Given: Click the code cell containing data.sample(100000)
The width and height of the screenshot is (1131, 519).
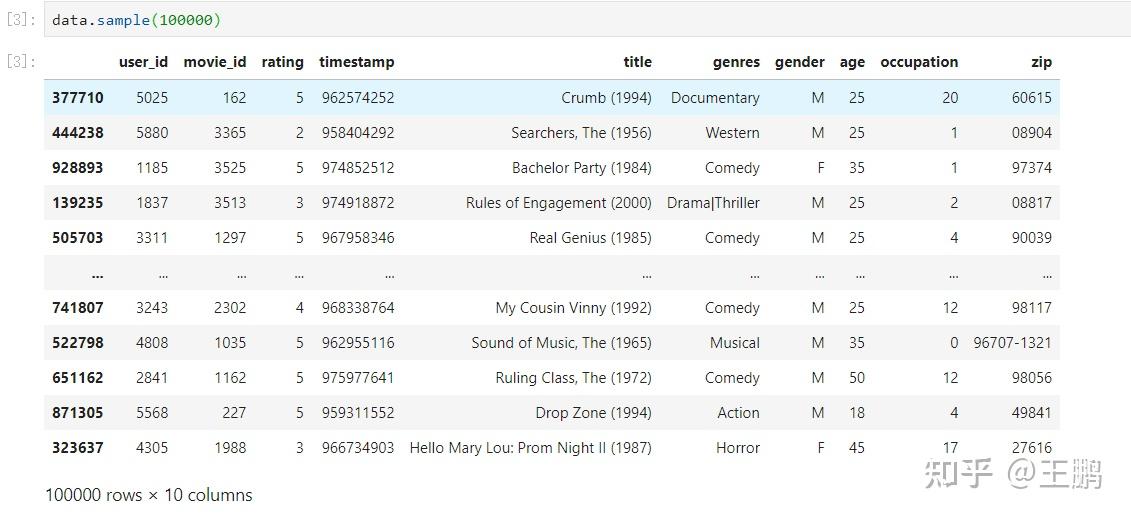Looking at the screenshot, I should [x=136, y=20].
